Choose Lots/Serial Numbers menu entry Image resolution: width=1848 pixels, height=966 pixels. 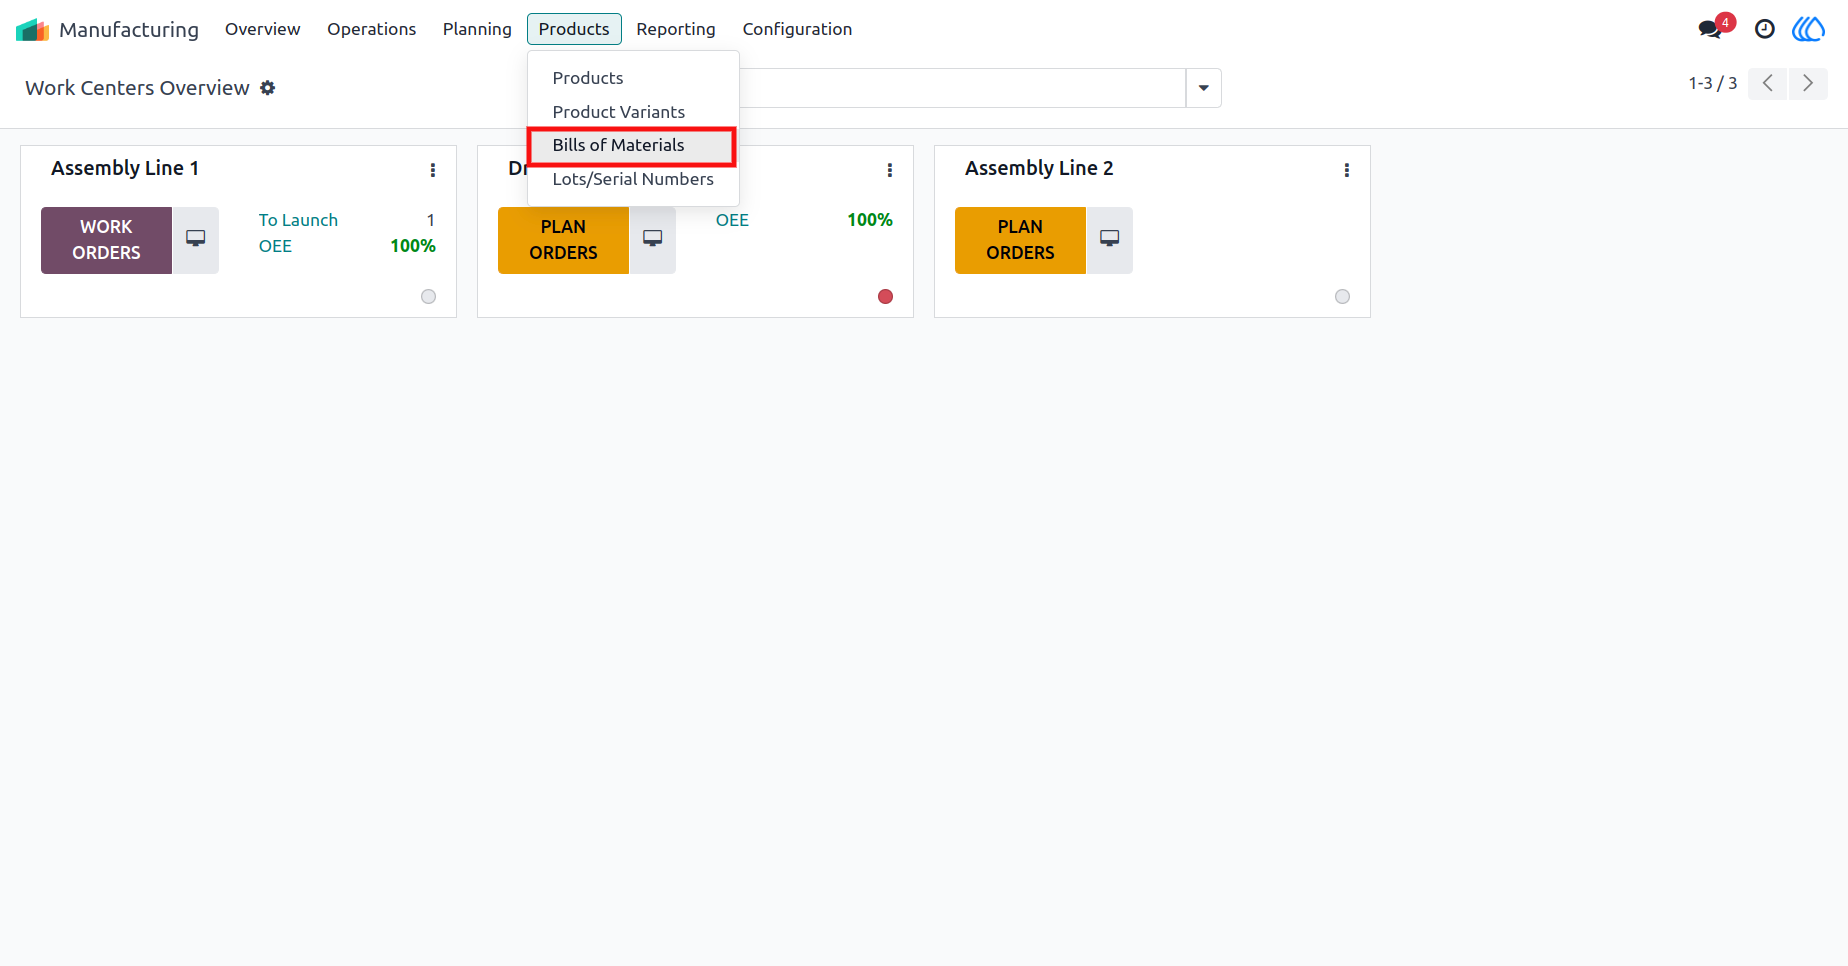click(633, 179)
